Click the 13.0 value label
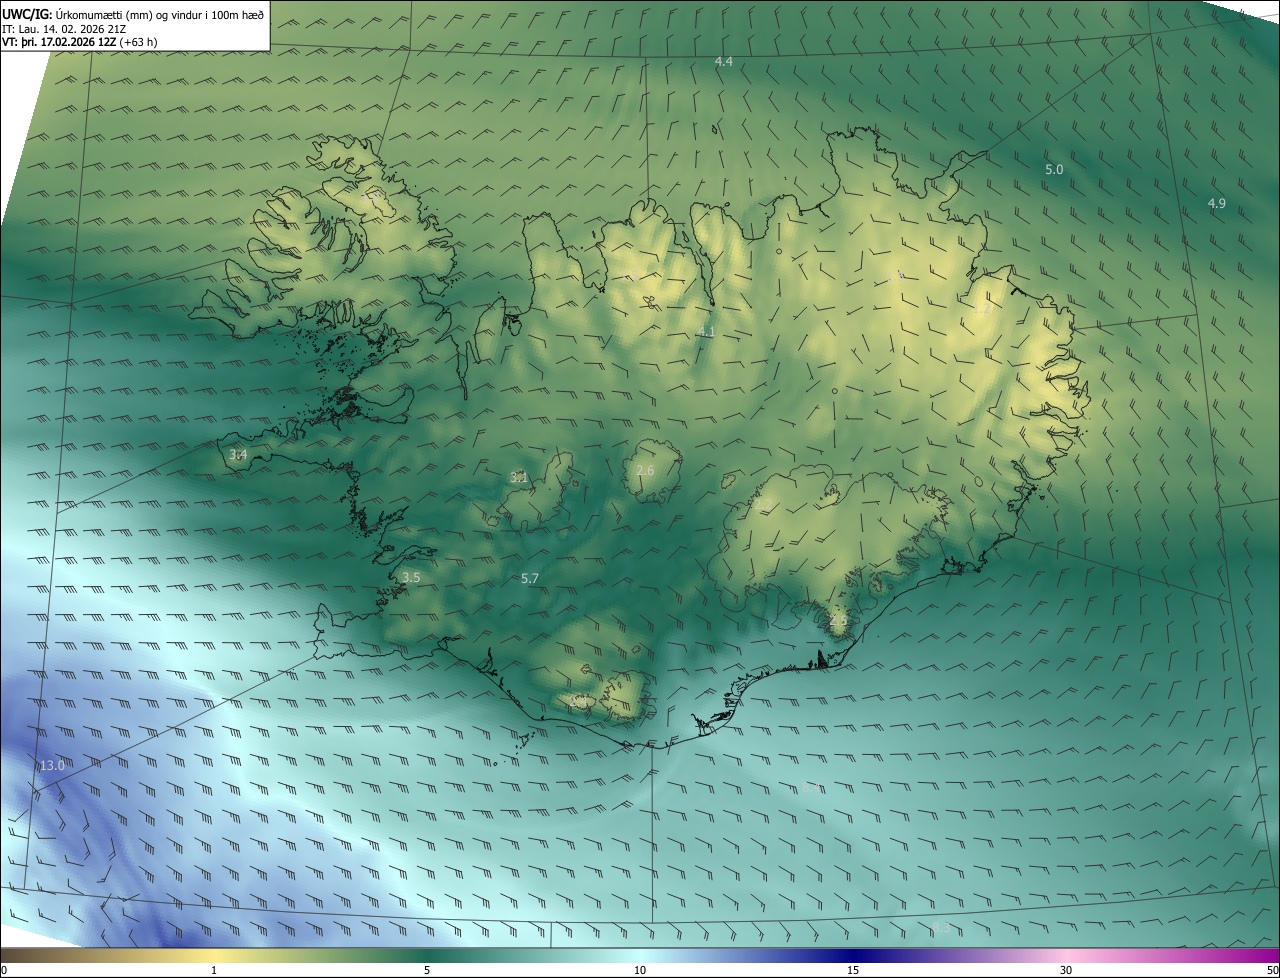This screenshot has height=978, width=1280. click(x=52, y=766)
